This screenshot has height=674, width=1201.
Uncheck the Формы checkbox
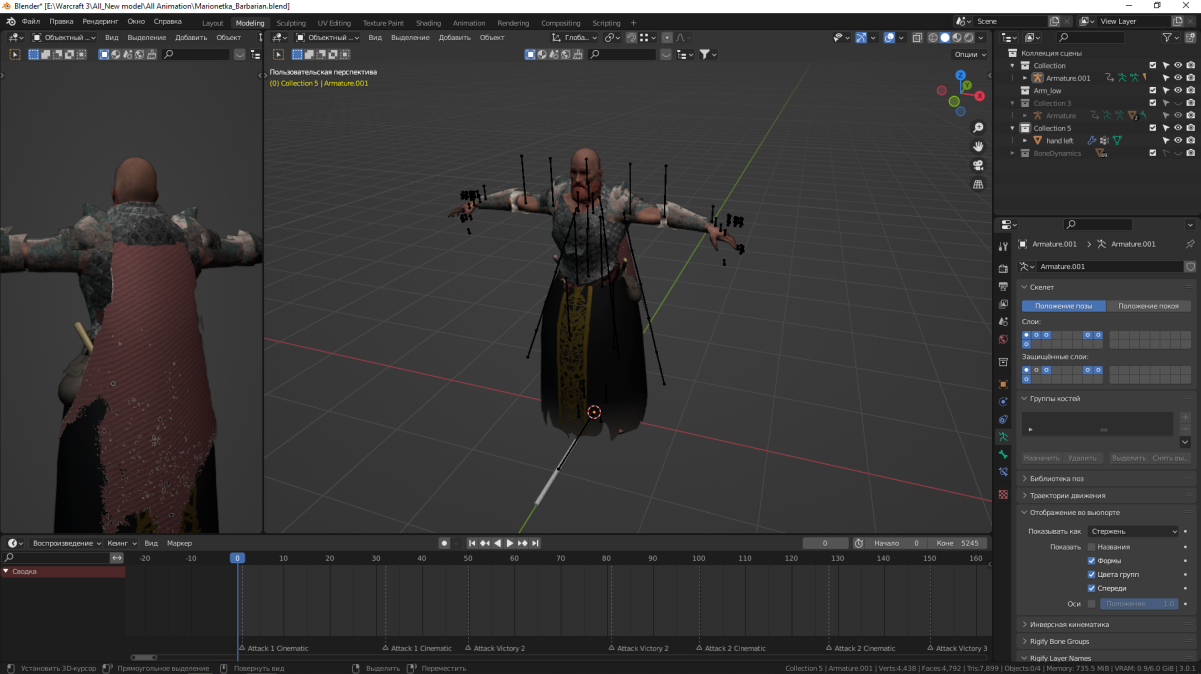1091,561
